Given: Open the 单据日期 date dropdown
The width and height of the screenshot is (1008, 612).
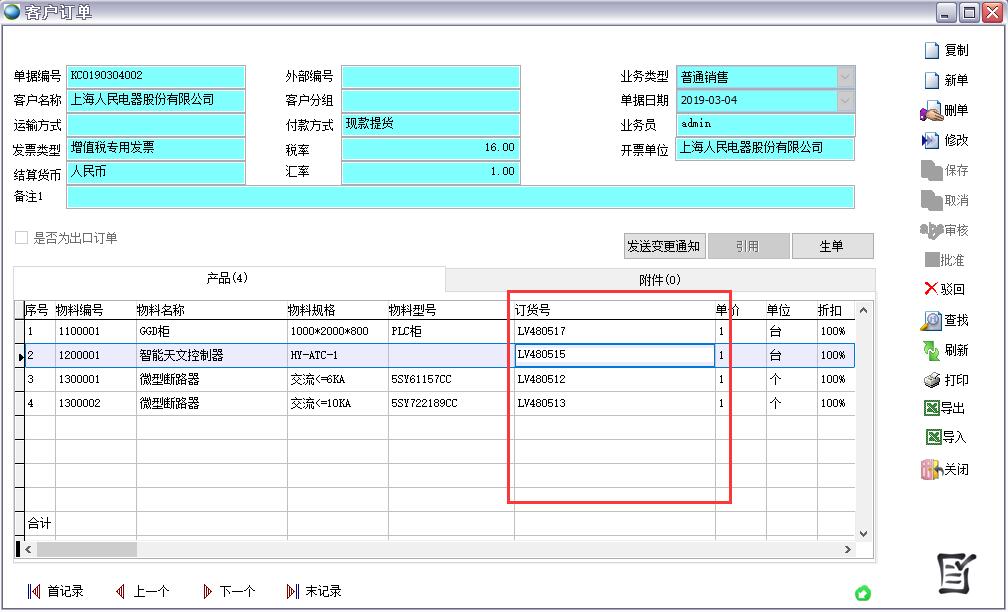Looking at the screenshot, I should click(846, 101).
